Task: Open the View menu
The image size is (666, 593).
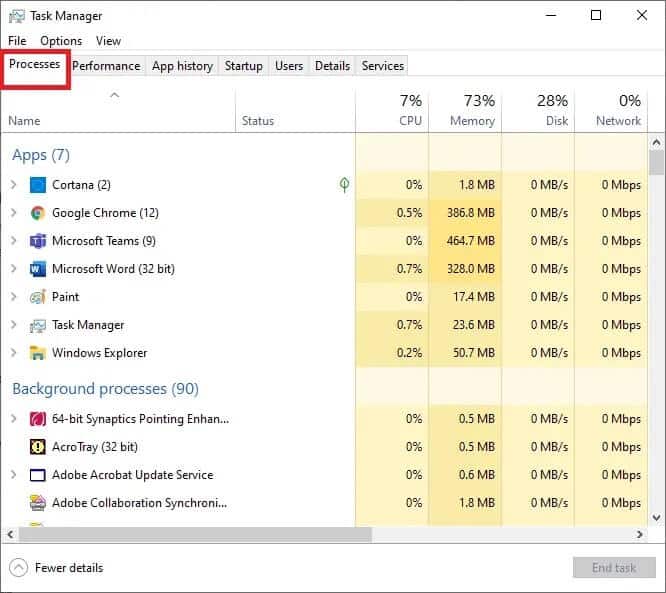Action: (108, 41)
